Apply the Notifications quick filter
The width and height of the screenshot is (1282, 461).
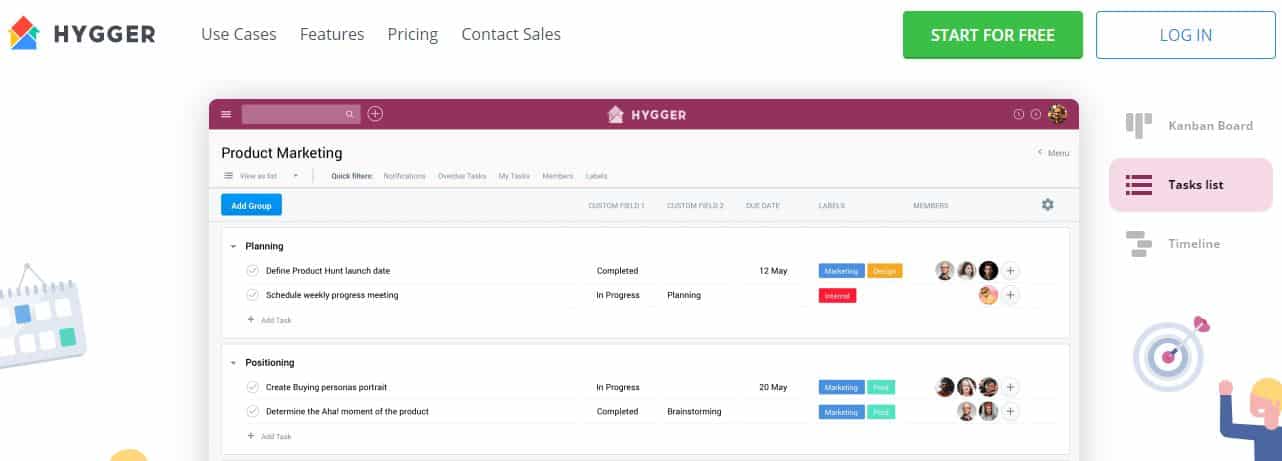[x=404, y=176]
